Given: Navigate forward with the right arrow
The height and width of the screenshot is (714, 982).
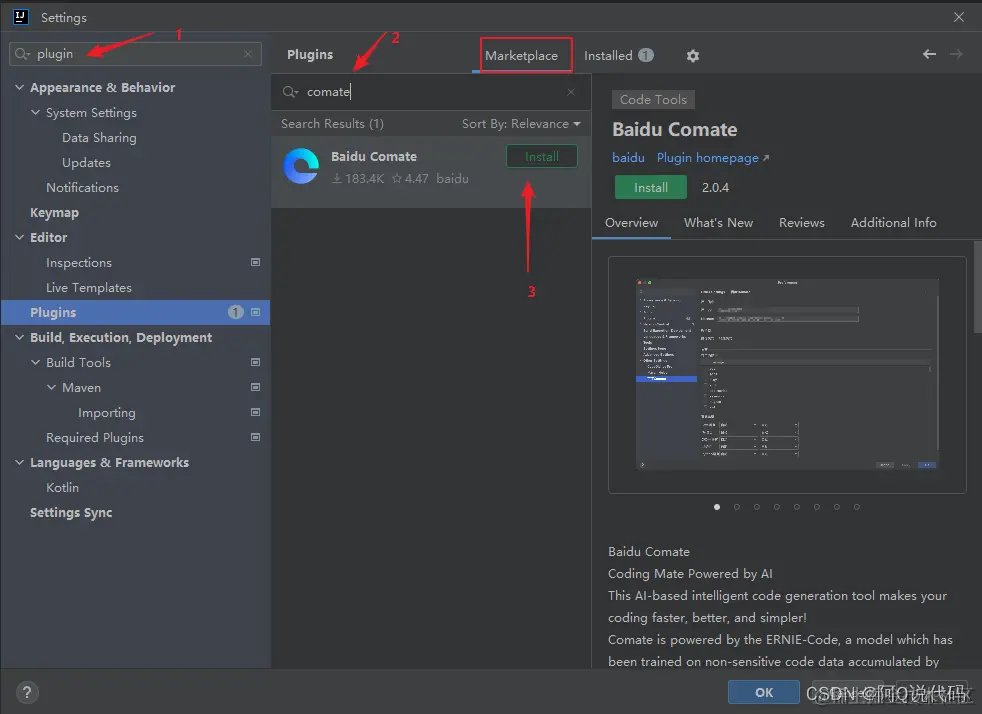Looking at the screenshot, I should (x=956, y=54).
